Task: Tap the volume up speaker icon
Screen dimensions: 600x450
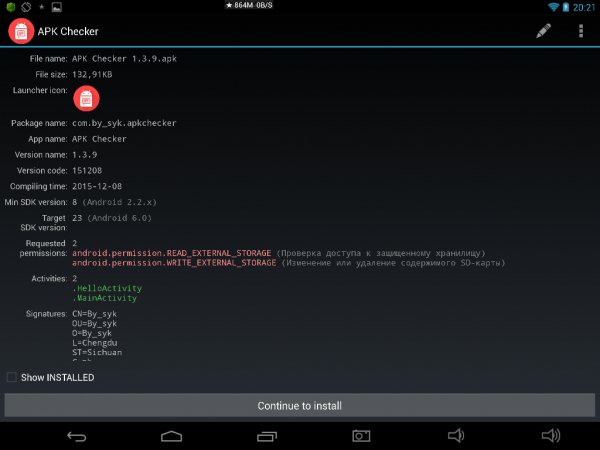Action: [x=551, y=435]
